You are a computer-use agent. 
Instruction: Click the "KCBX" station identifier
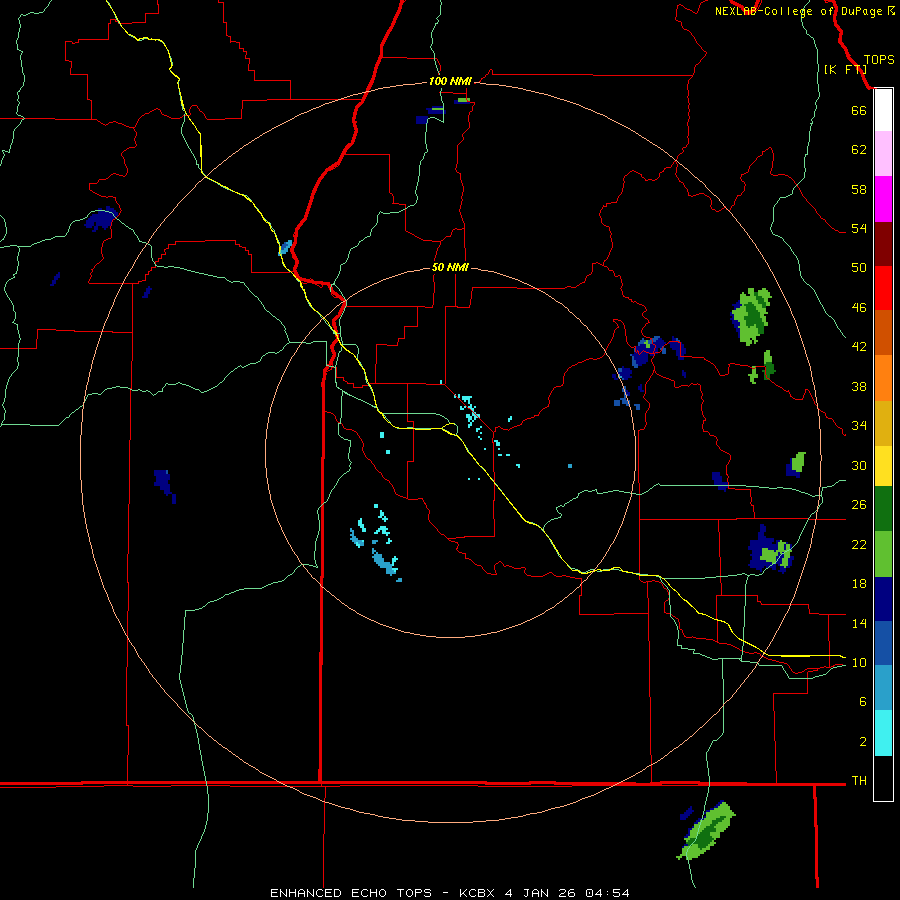click(476, 893)
